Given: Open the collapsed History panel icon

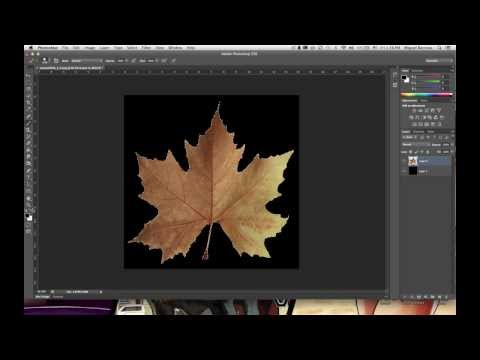Looking at the screenshot, I should pos(395,76).
